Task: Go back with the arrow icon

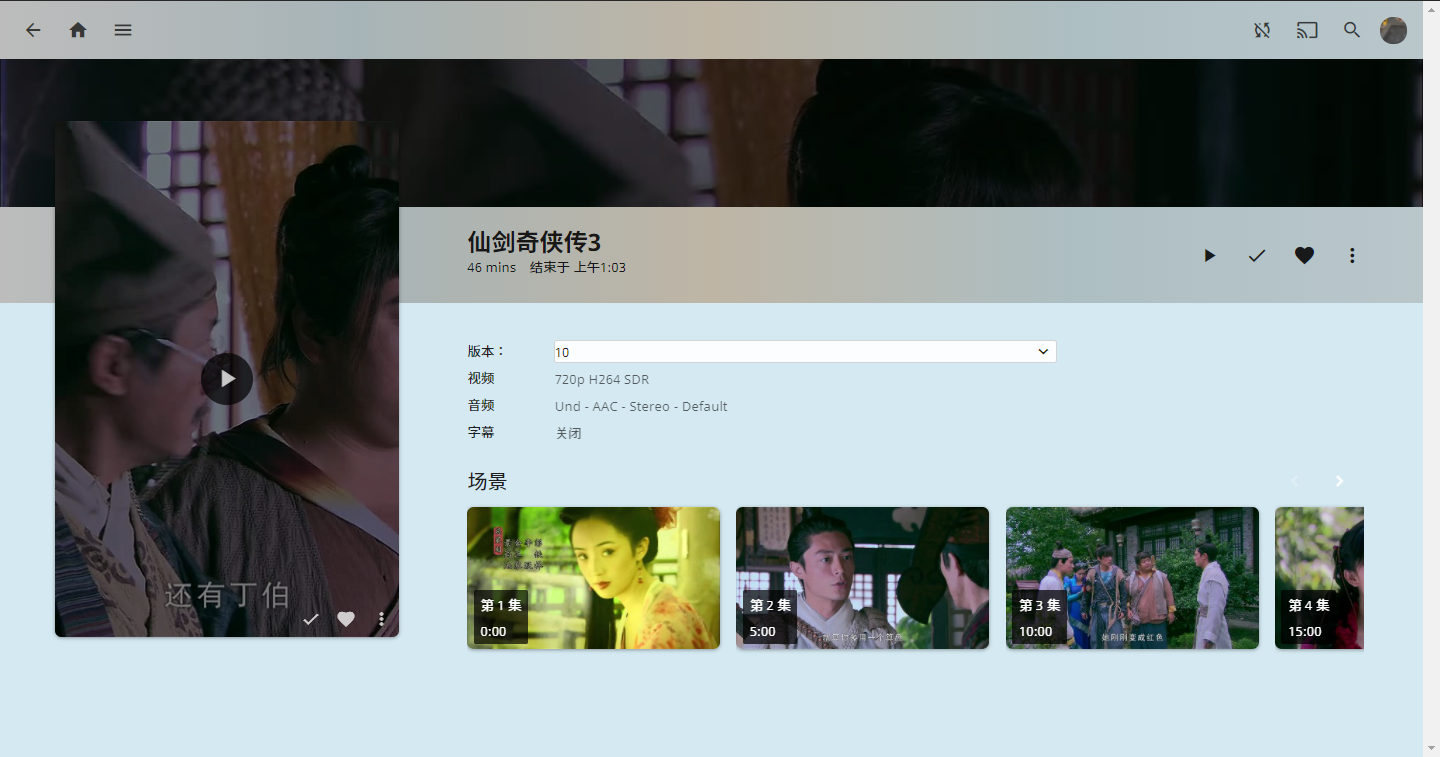Action: tap(33, 30)
